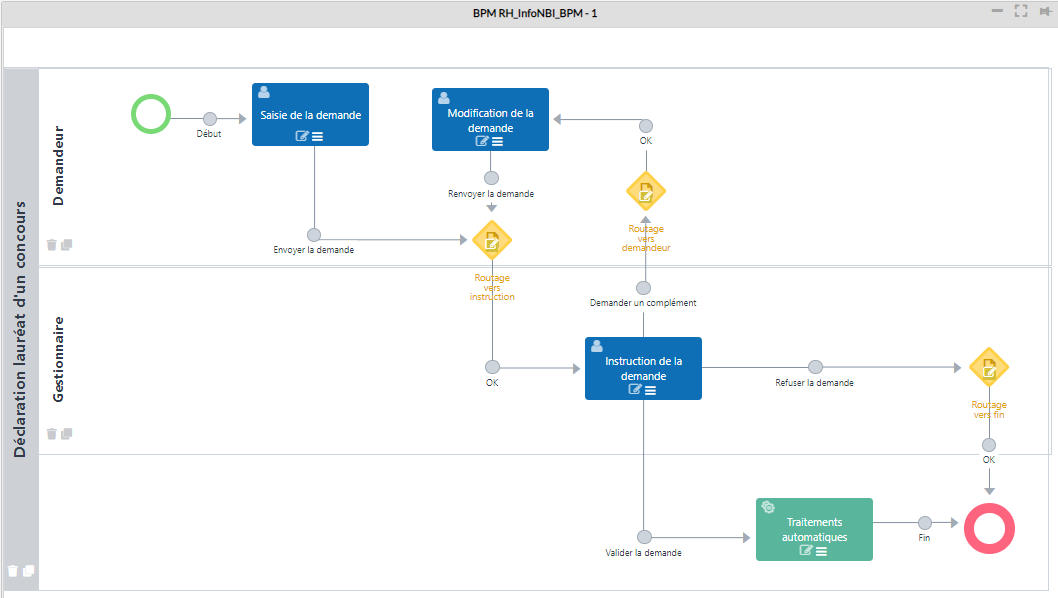Duplicate the Gestionnaire lane with copy icon
Screen dimensions: 1058x598
point(67,434)
